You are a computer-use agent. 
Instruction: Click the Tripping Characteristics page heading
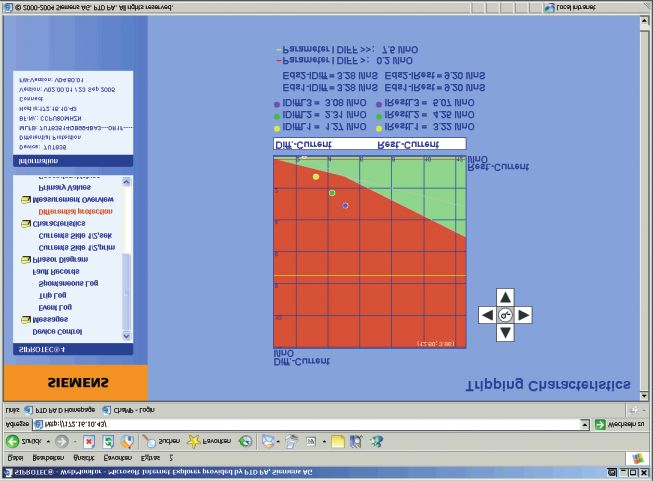(x=548, y=386)
